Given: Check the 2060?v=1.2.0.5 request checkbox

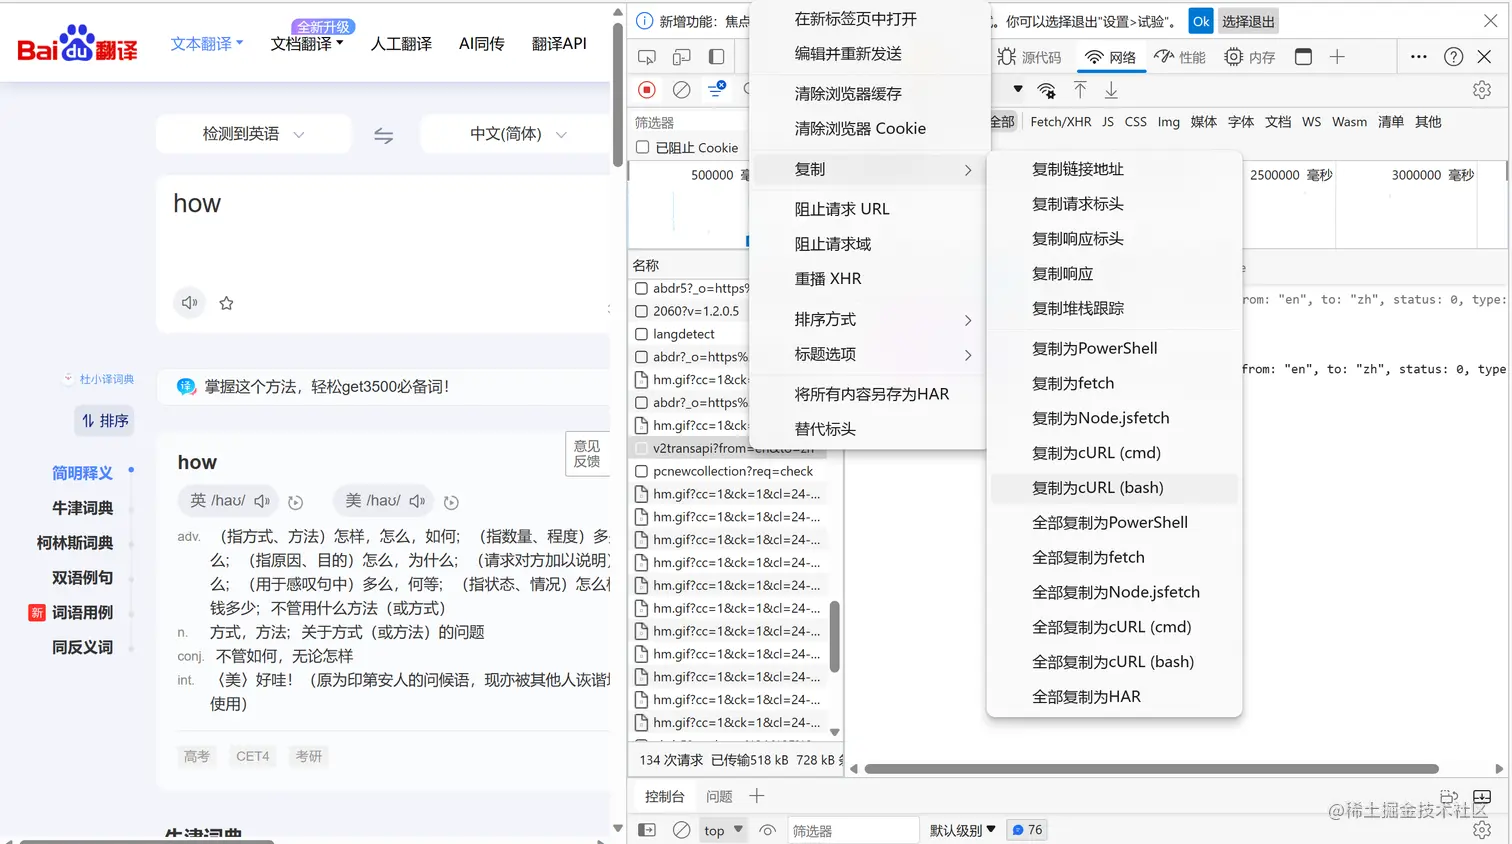Looking at the screenshot, I should tap(642, 311).
